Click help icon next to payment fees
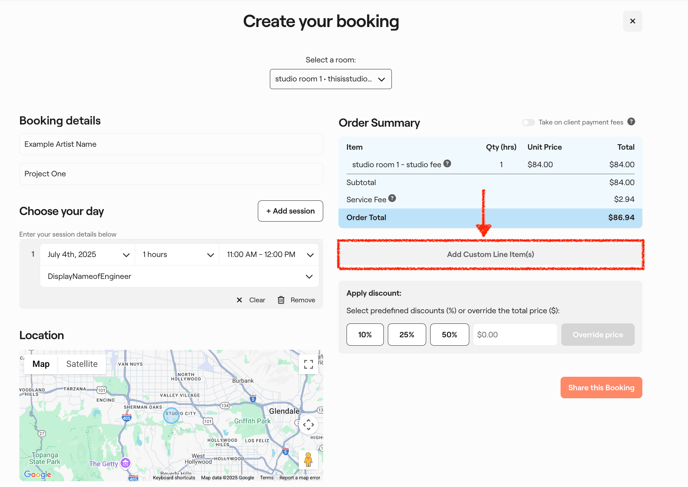The width and height of the screenshot is (688, 487). click(631, 122)
